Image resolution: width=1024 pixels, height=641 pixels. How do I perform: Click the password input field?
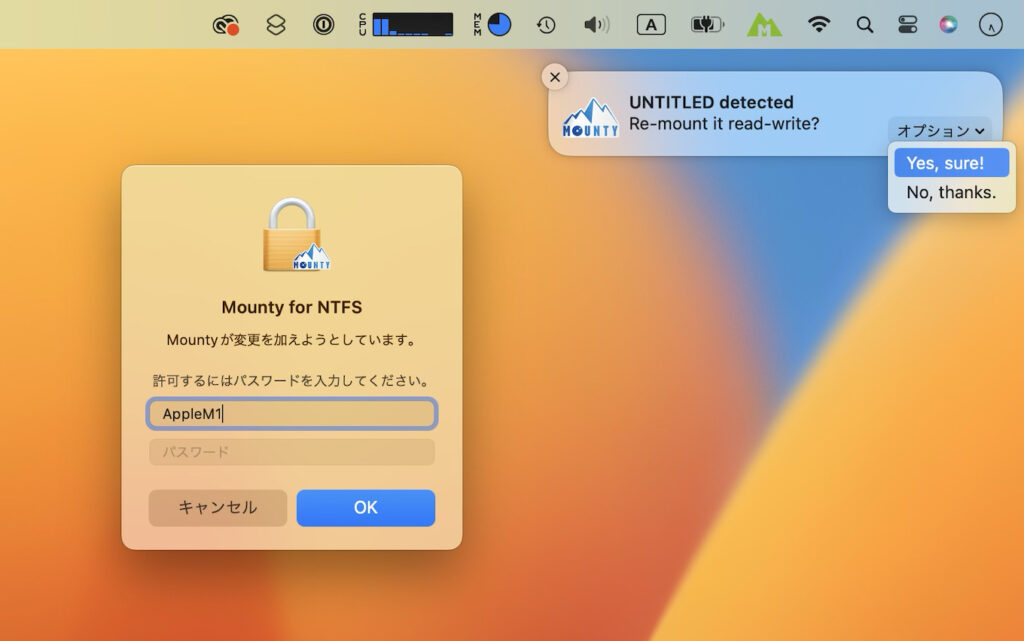(291, 452)
